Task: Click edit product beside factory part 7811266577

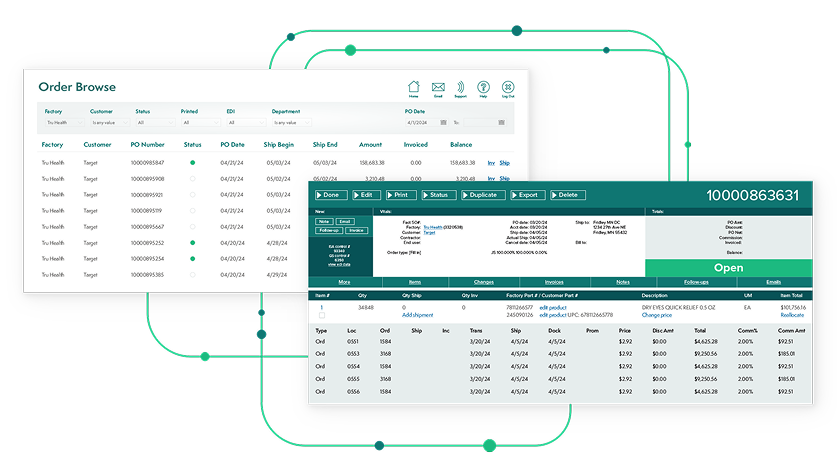Action: [552, 308]
